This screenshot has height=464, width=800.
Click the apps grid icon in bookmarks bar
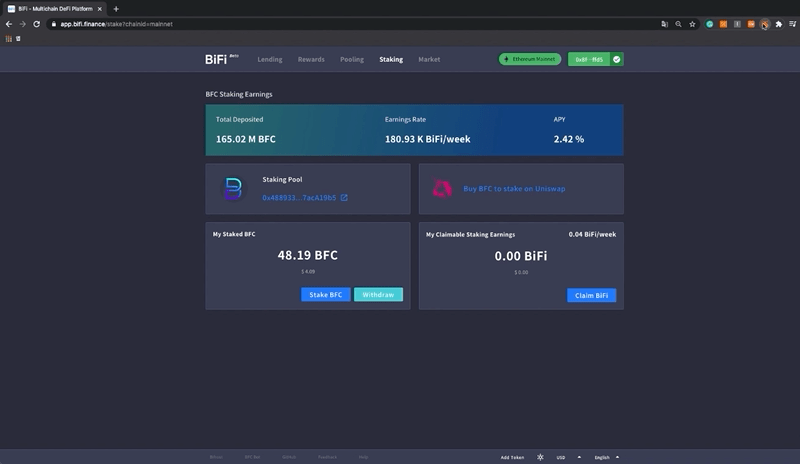click(9, 38)
